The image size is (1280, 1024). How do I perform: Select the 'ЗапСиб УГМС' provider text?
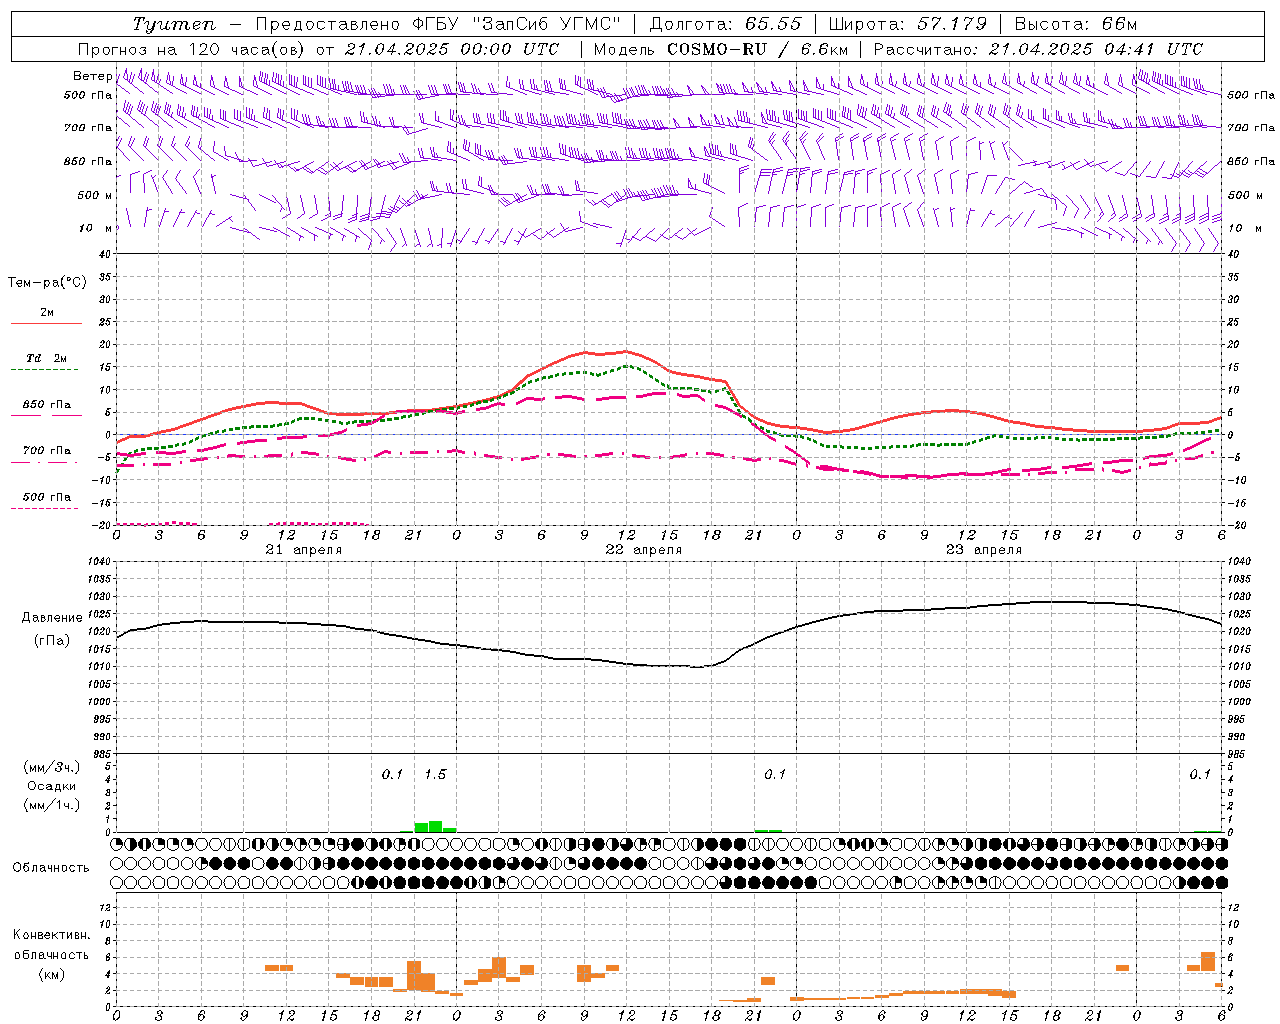(x=548, y=24)
